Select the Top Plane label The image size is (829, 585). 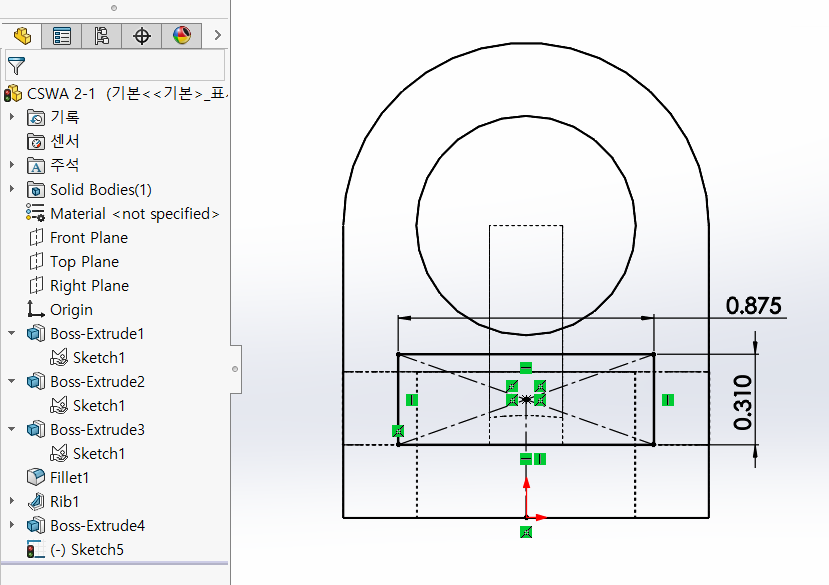[85, 262]
